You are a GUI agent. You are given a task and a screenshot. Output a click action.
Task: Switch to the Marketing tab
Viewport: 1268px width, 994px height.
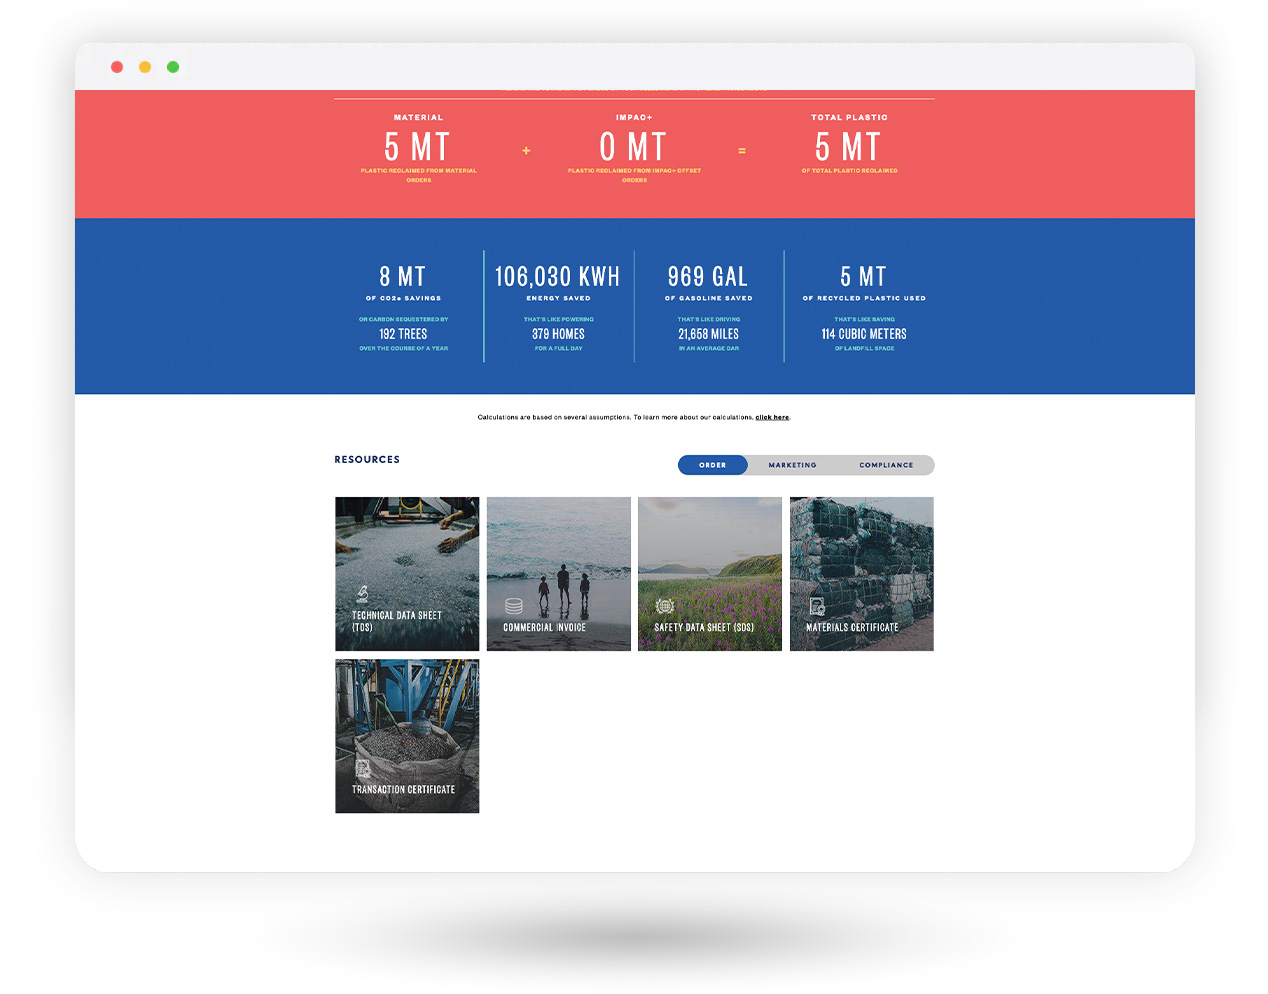pos(792,465)
